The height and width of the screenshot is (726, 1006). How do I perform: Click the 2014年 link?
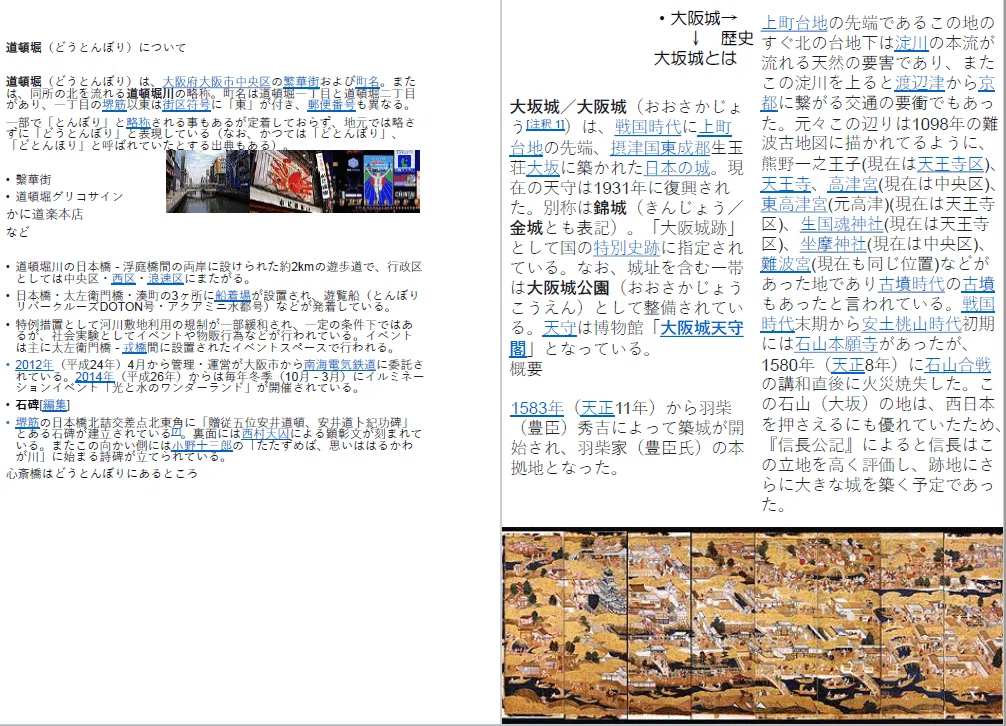pos(94,376)
